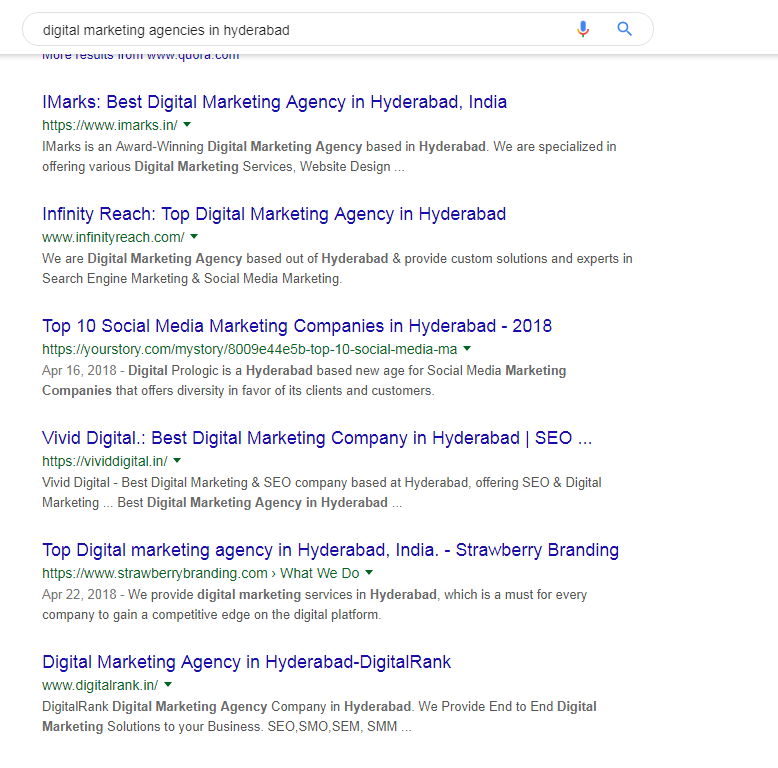Expand dropdown arrow beside yourstory.com URL
The height and width of the screenshot is (768, 778).
coord(467,349)
